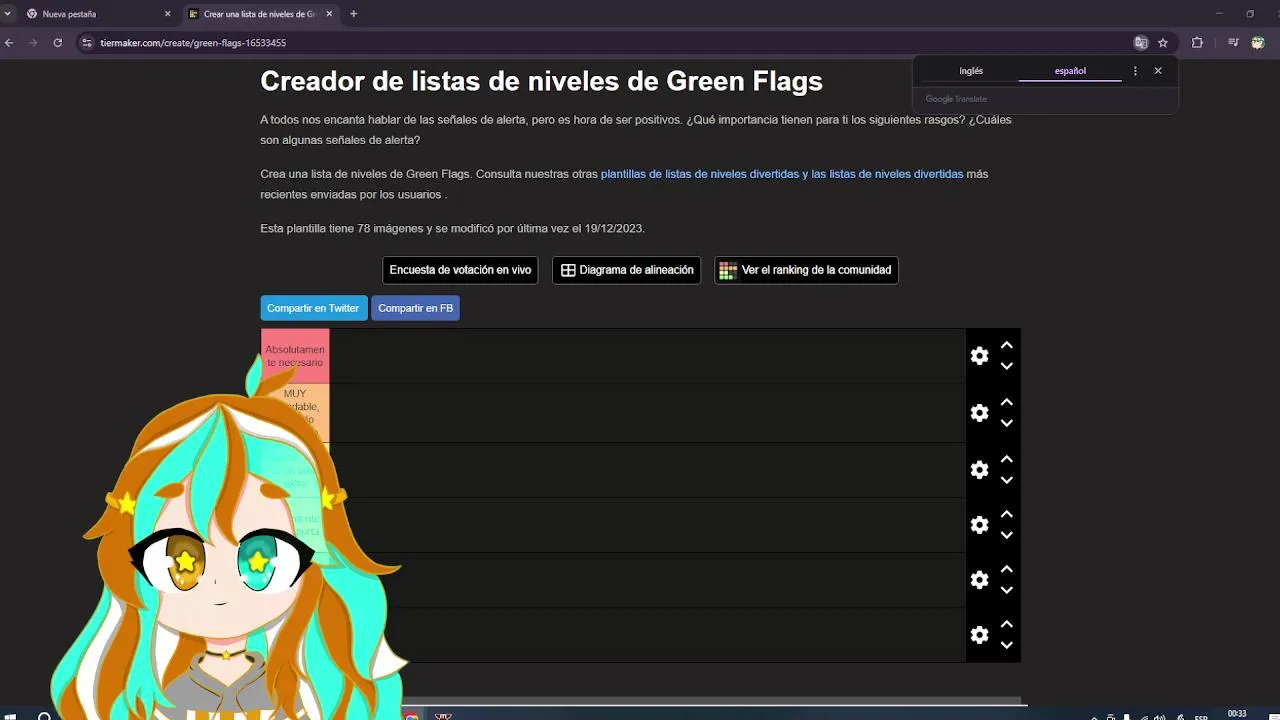
Task: Open the Chrome extensions puzzle icon
Action: pos(1197,43)
